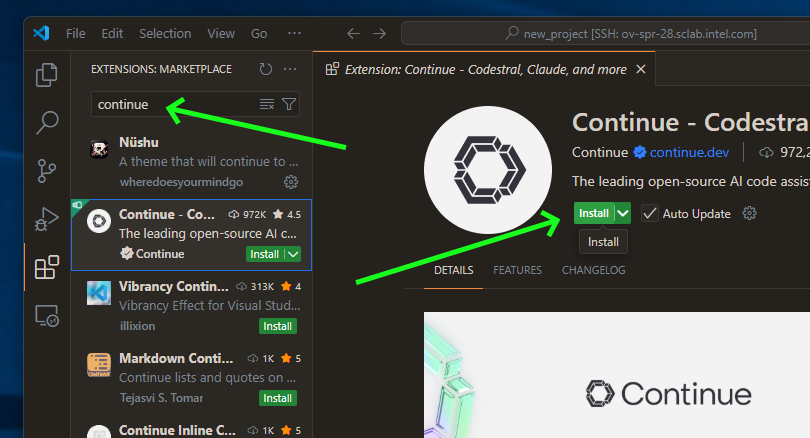This screenshot has width=810, height=438.
Task: Open the Run and Debug view
Action: point(47,218)
